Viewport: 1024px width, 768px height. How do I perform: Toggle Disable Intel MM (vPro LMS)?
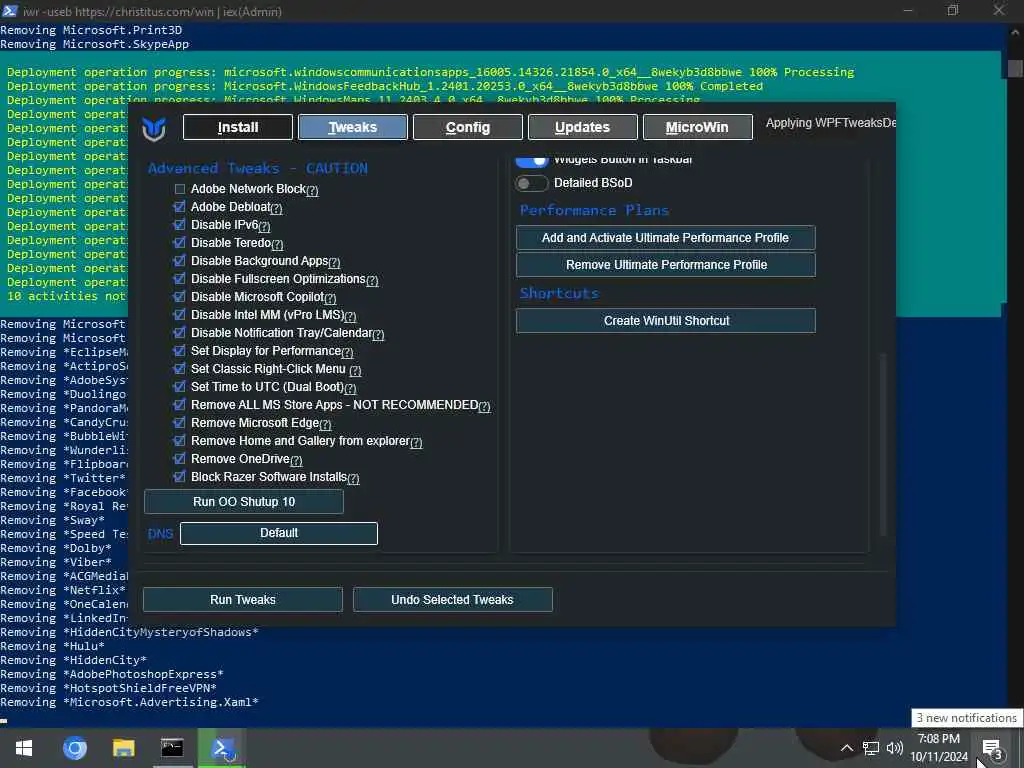(x=180, y=315)
